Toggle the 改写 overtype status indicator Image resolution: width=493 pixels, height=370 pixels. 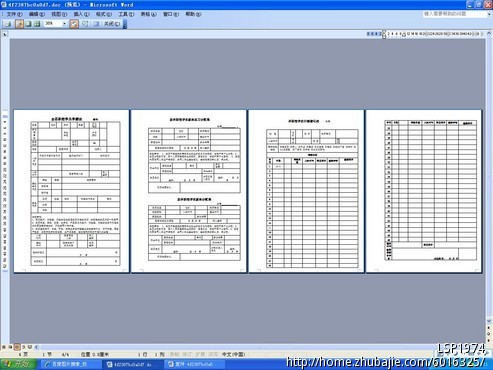(212, 354)
